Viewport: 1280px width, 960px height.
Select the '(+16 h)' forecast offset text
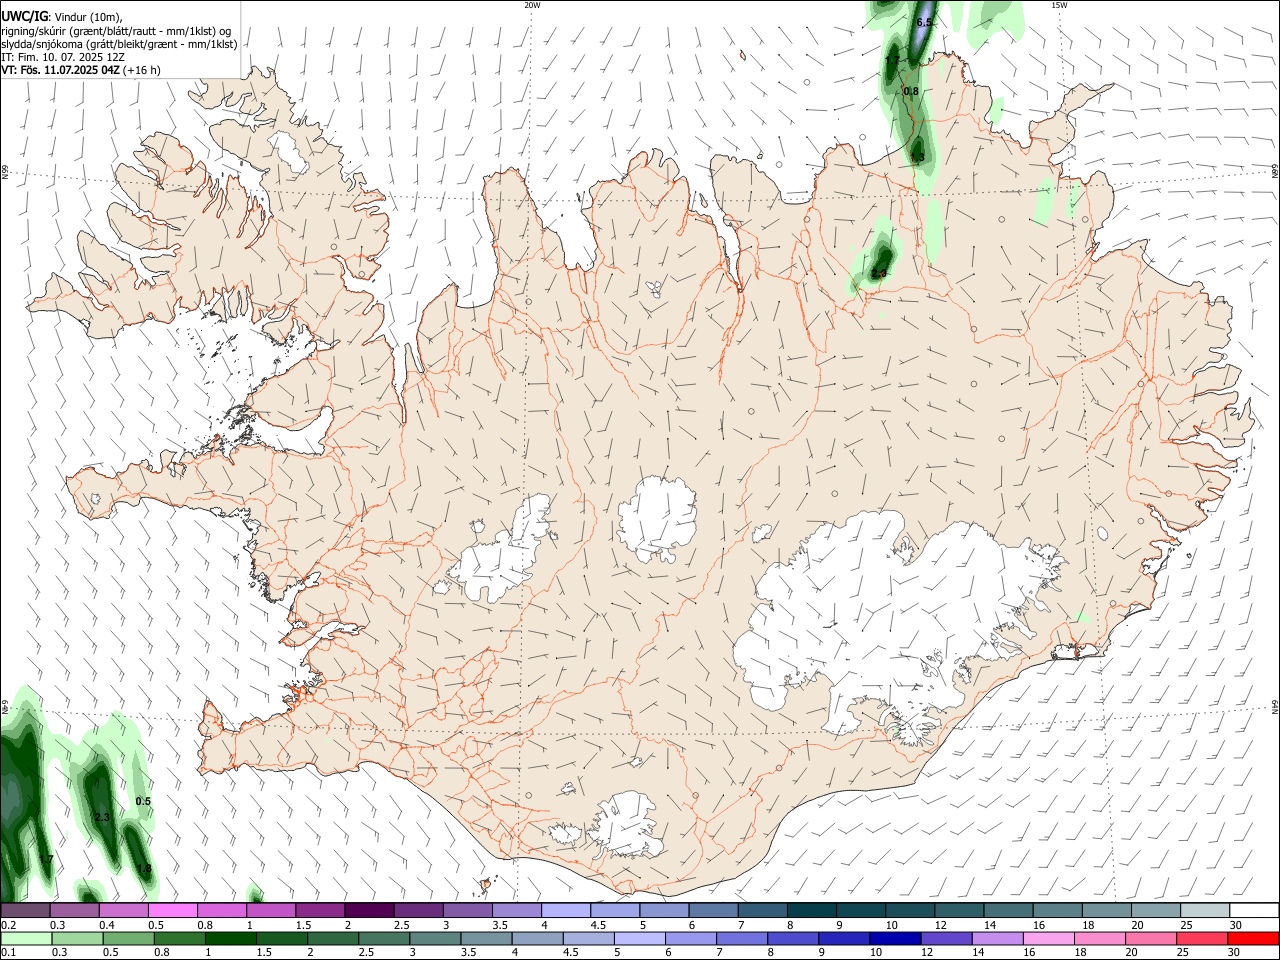click(x=143, y=70)
